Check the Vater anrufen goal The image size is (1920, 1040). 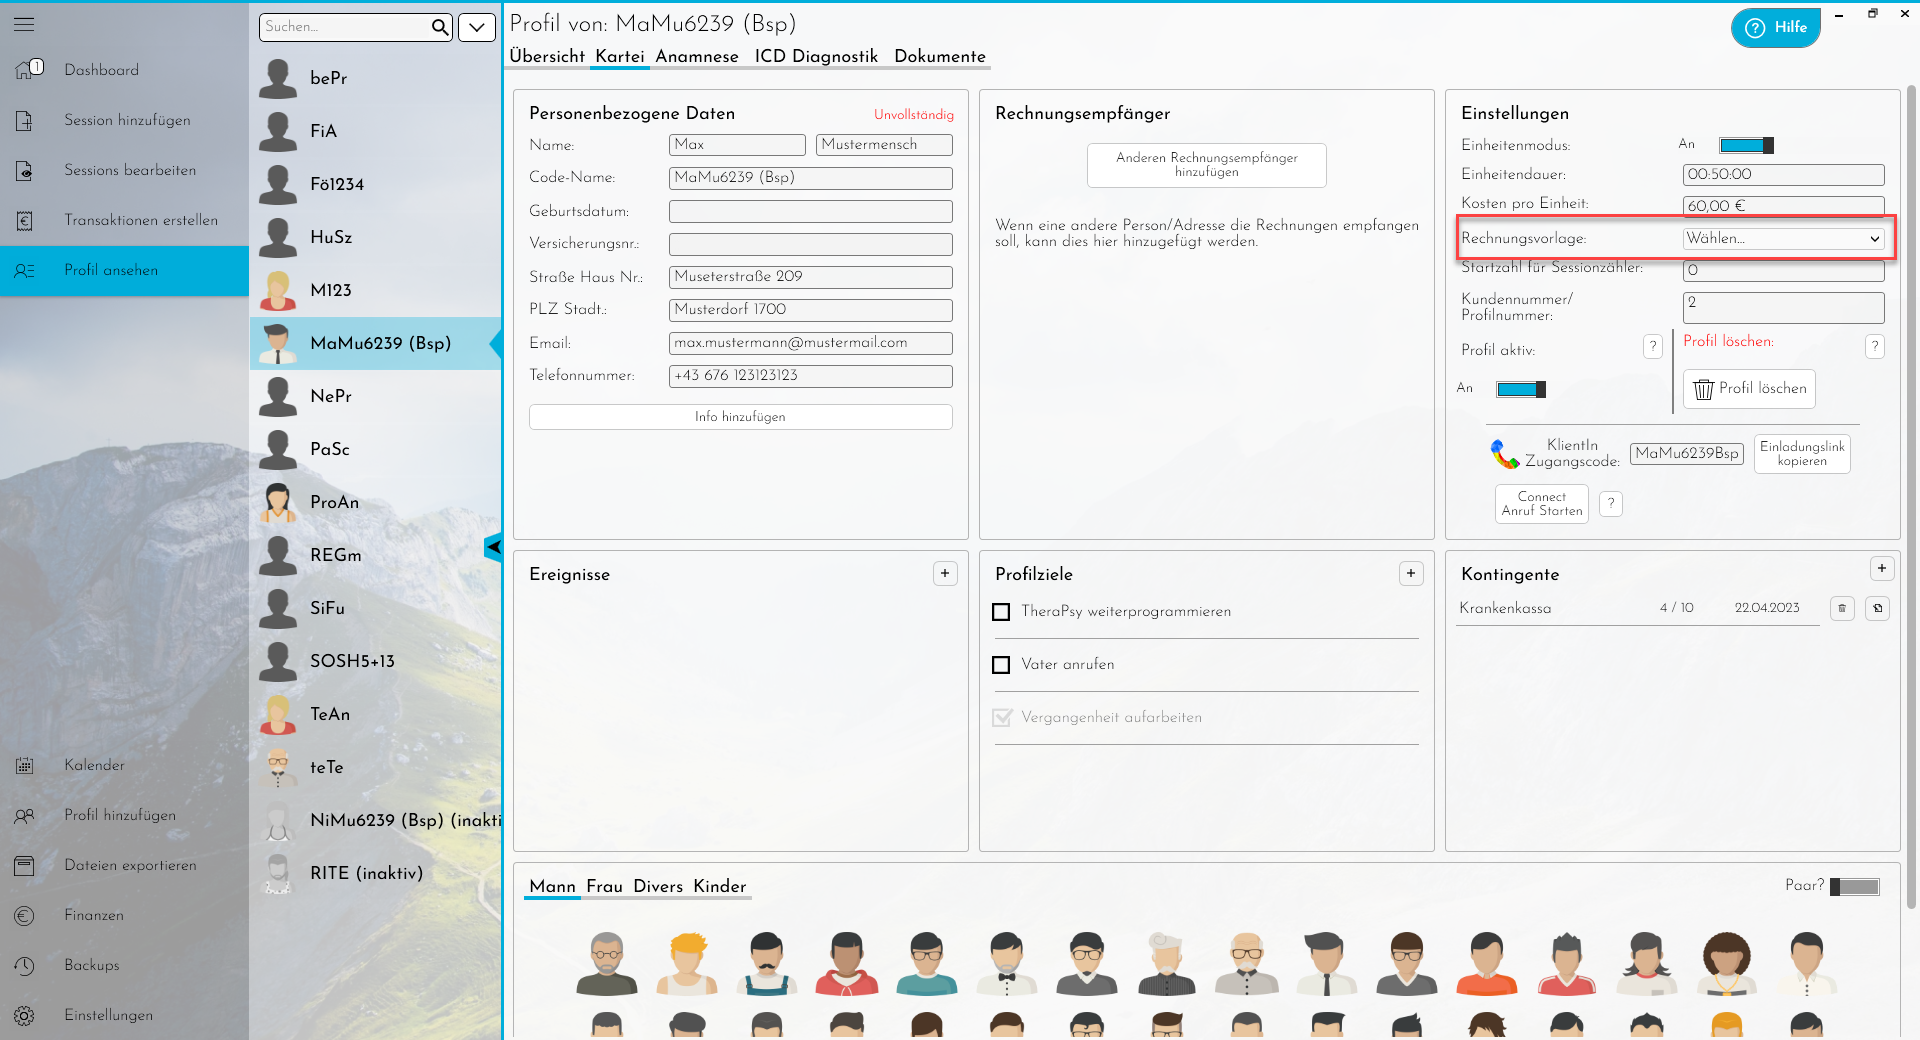(x=1001, y=665)
